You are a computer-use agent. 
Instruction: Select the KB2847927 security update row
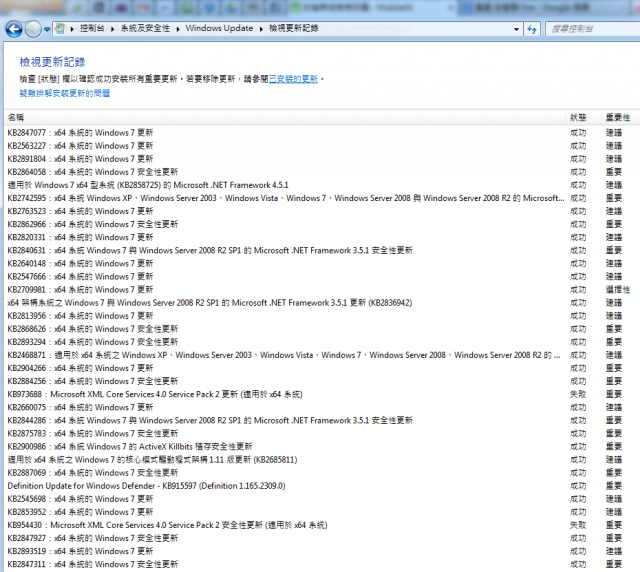pos(320,538)
